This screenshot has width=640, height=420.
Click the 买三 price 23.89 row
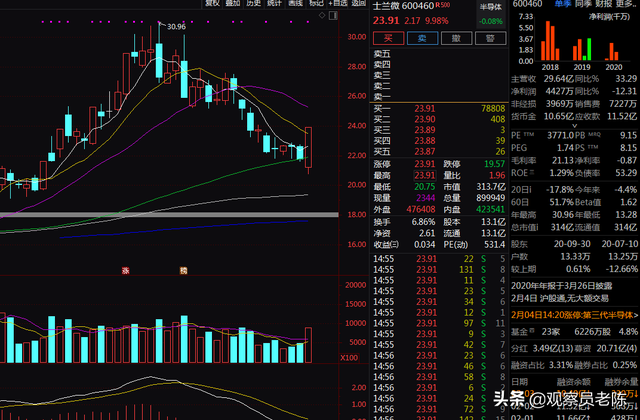tap(439, 130)
